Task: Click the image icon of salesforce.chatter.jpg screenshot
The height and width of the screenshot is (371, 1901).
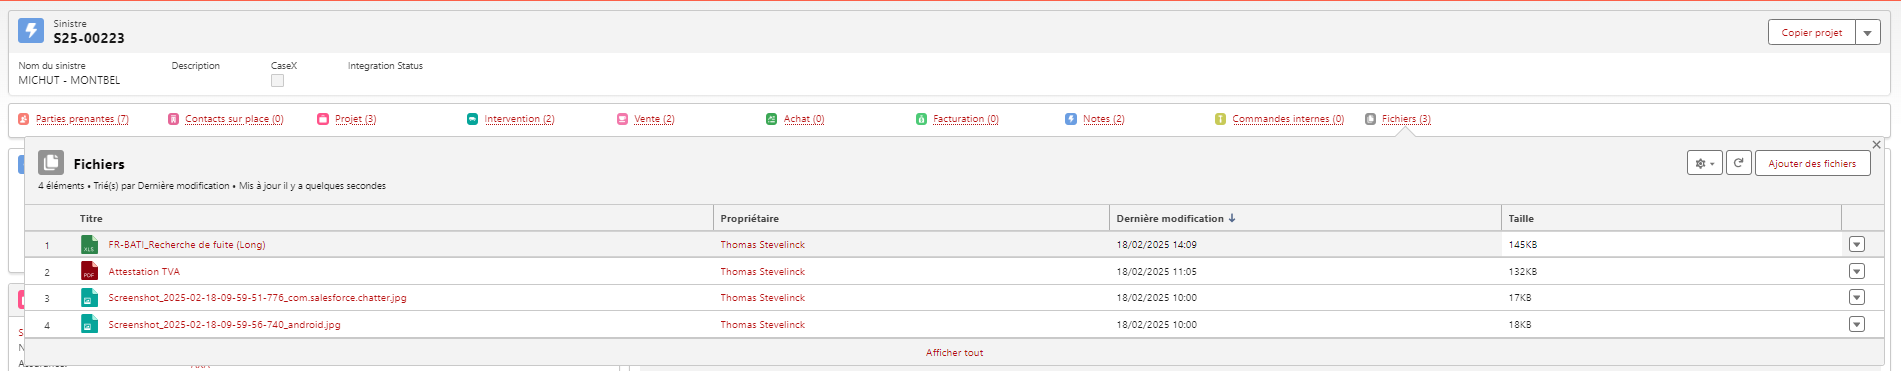Action: pos(89,297)
